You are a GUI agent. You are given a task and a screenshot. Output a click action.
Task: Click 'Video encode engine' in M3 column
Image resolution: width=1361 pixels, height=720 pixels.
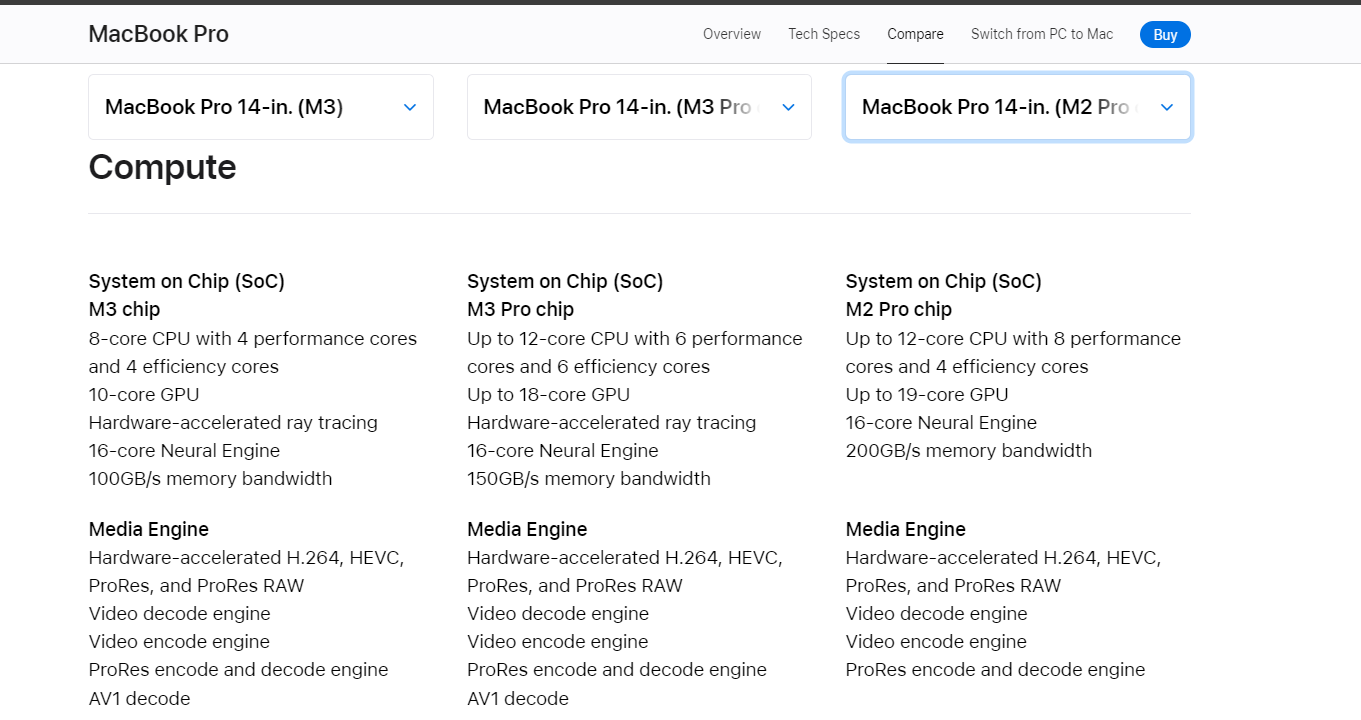180,641
